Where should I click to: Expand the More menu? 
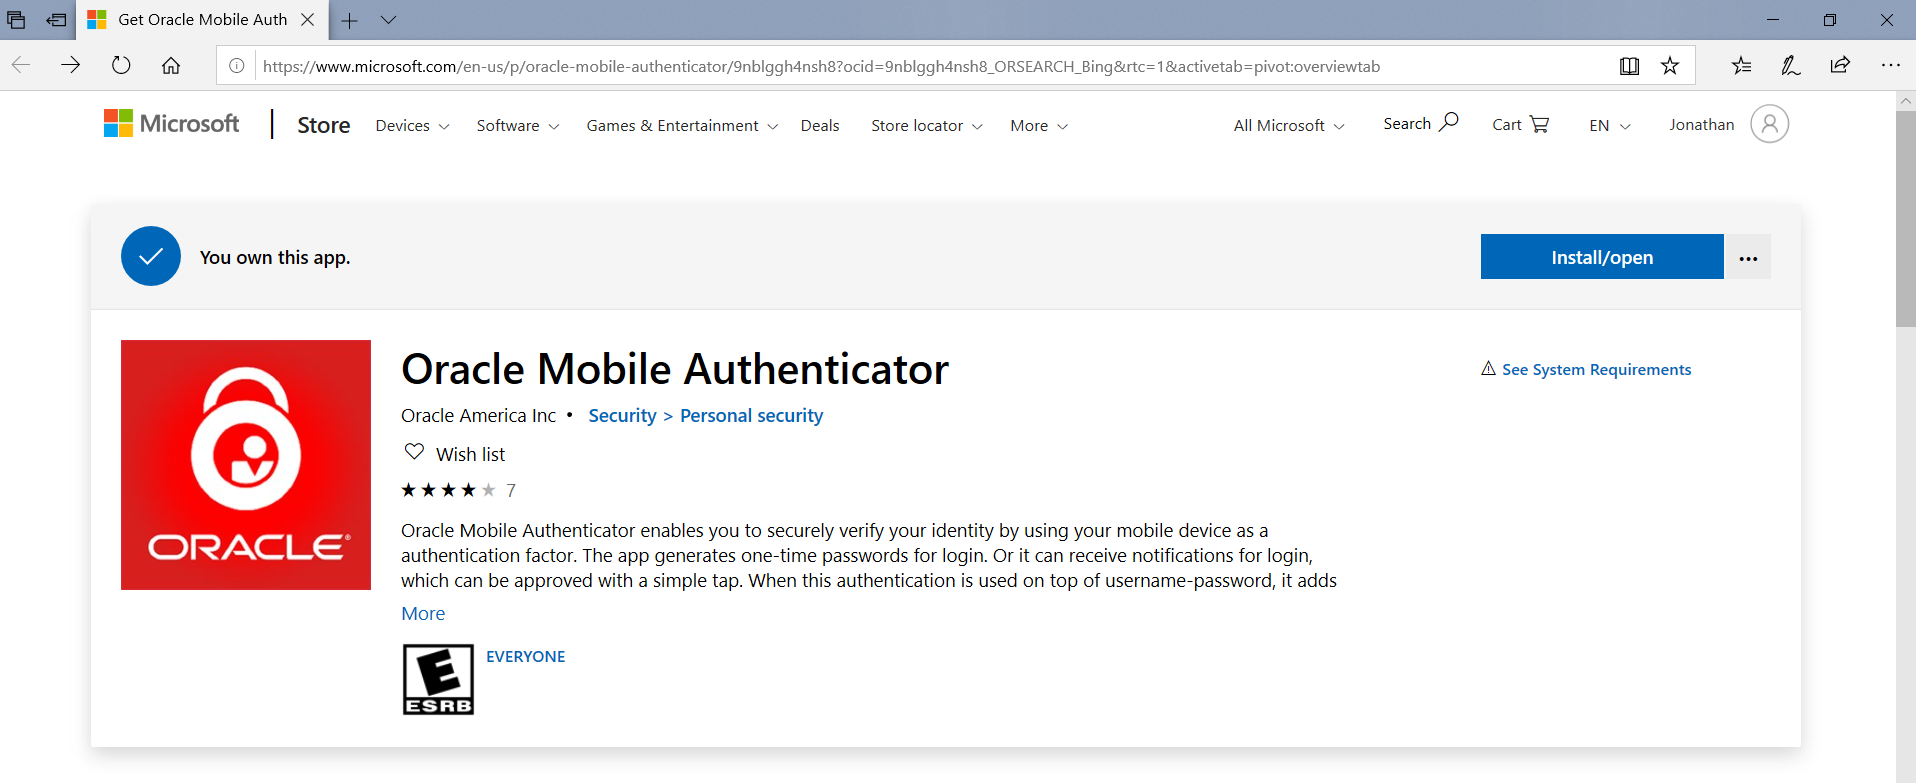point(1039,126)
